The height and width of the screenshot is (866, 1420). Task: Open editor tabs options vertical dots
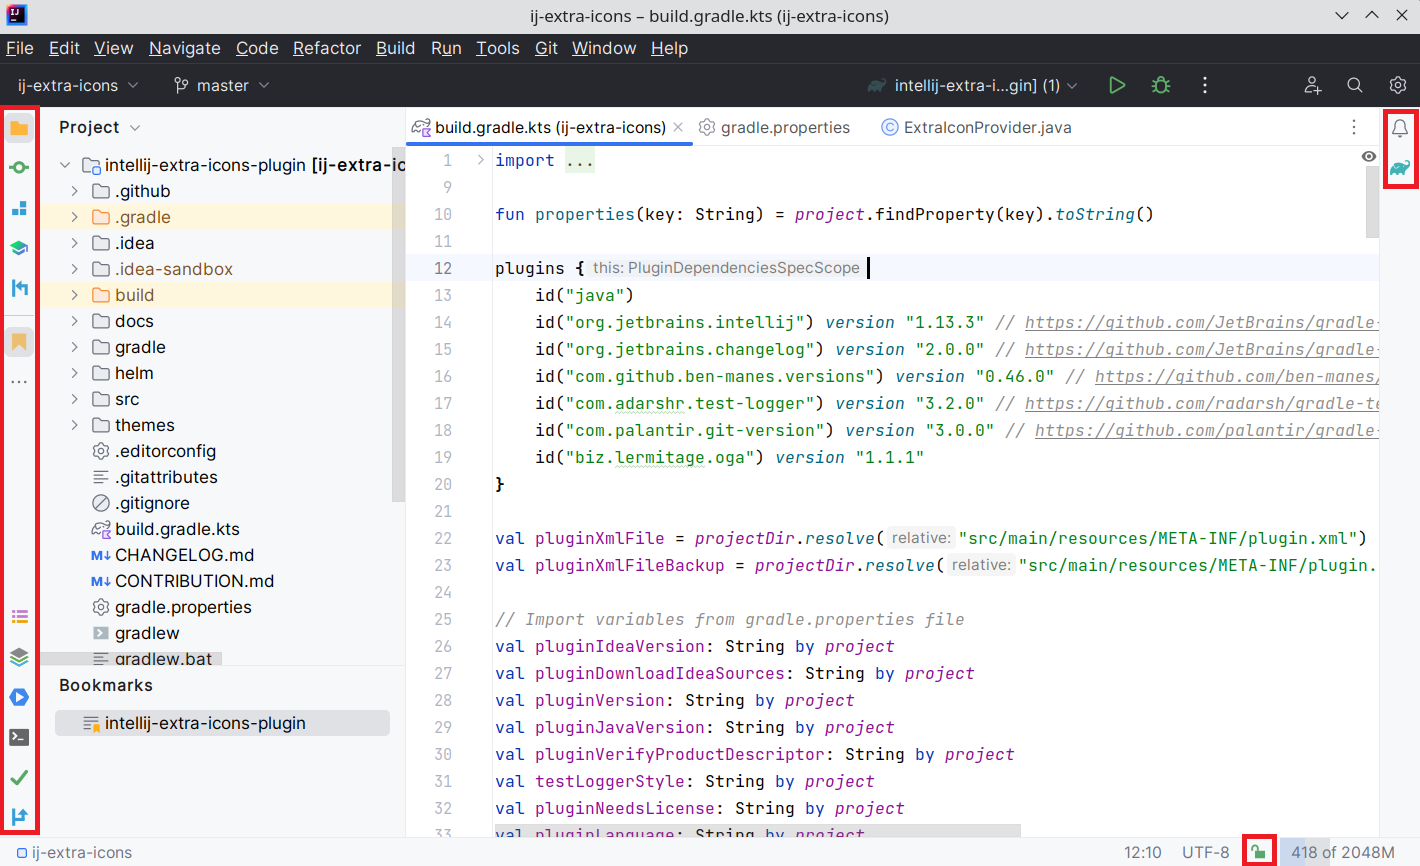(x=1354, y=127)
